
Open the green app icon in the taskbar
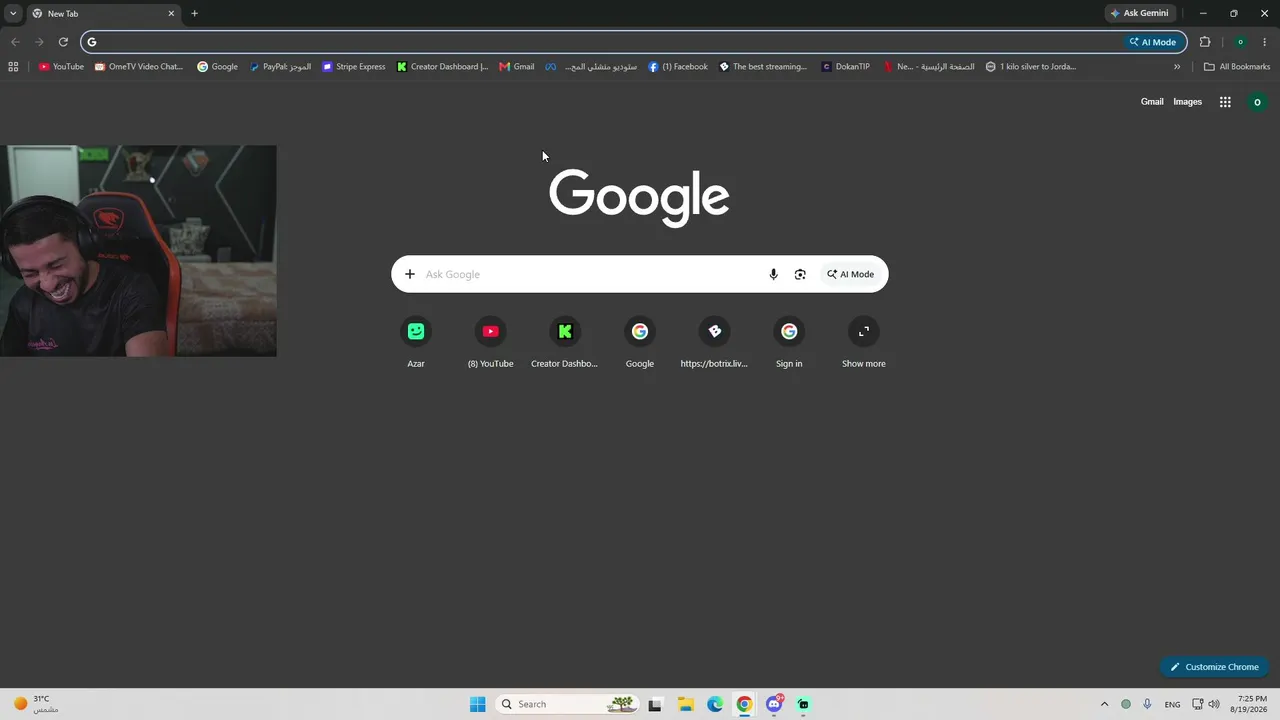click(x=803, y=704)
